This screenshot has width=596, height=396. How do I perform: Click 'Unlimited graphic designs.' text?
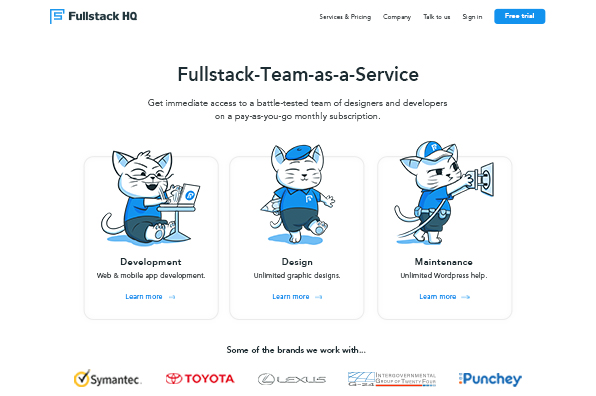297,276
